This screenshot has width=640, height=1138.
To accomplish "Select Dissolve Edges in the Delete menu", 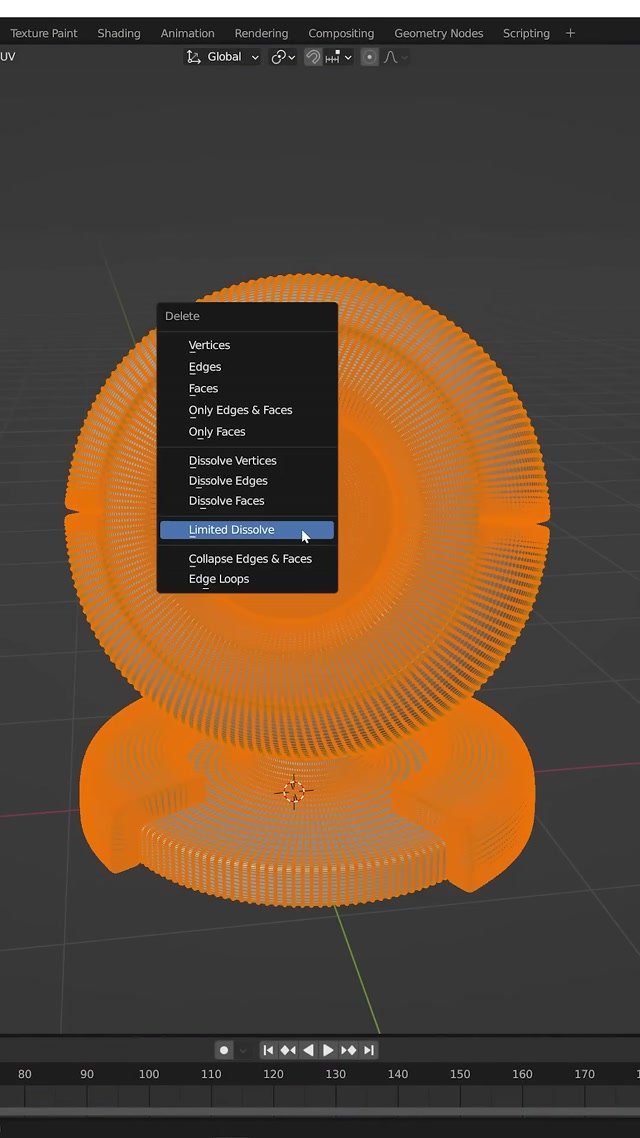I will pyautogui.click(x=228, y=481).
